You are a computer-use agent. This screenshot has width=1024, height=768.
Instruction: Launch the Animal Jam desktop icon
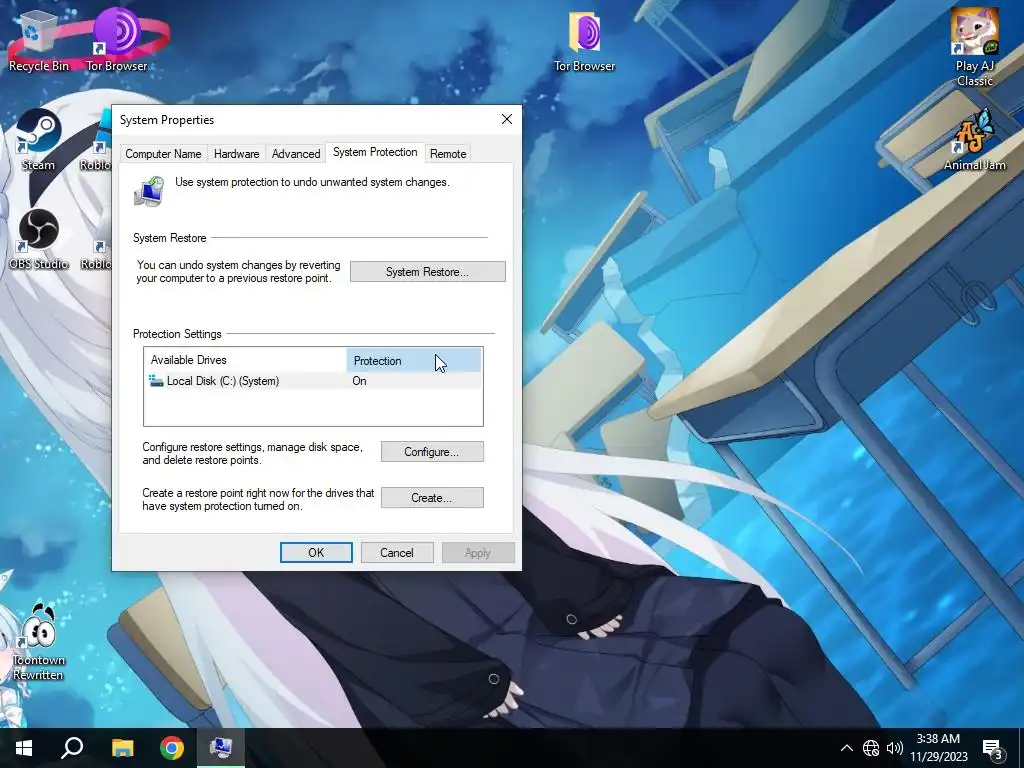974,140
